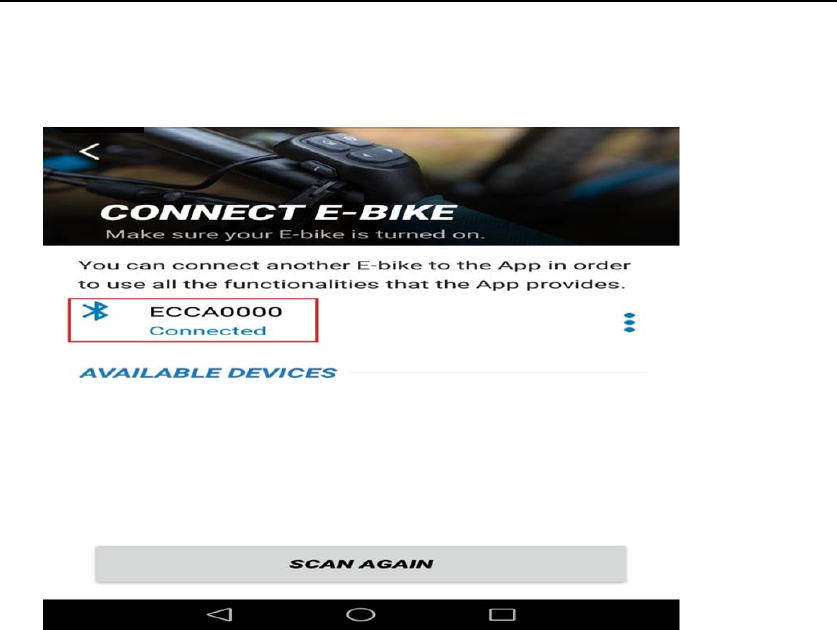Tap the paragraph about connecting another E-bike
The height and width of the screenshot is (630, 837).
354,274
